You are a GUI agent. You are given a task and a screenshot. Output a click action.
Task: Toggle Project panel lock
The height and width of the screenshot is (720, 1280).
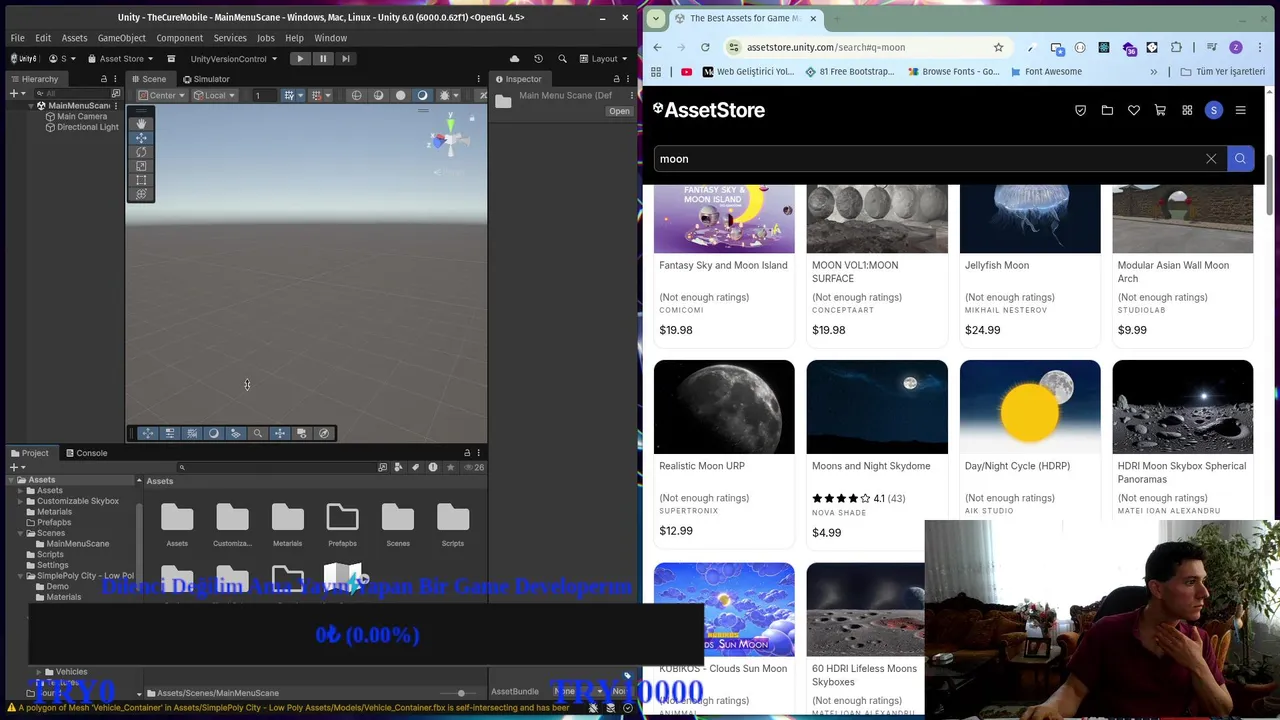point(466,453)
